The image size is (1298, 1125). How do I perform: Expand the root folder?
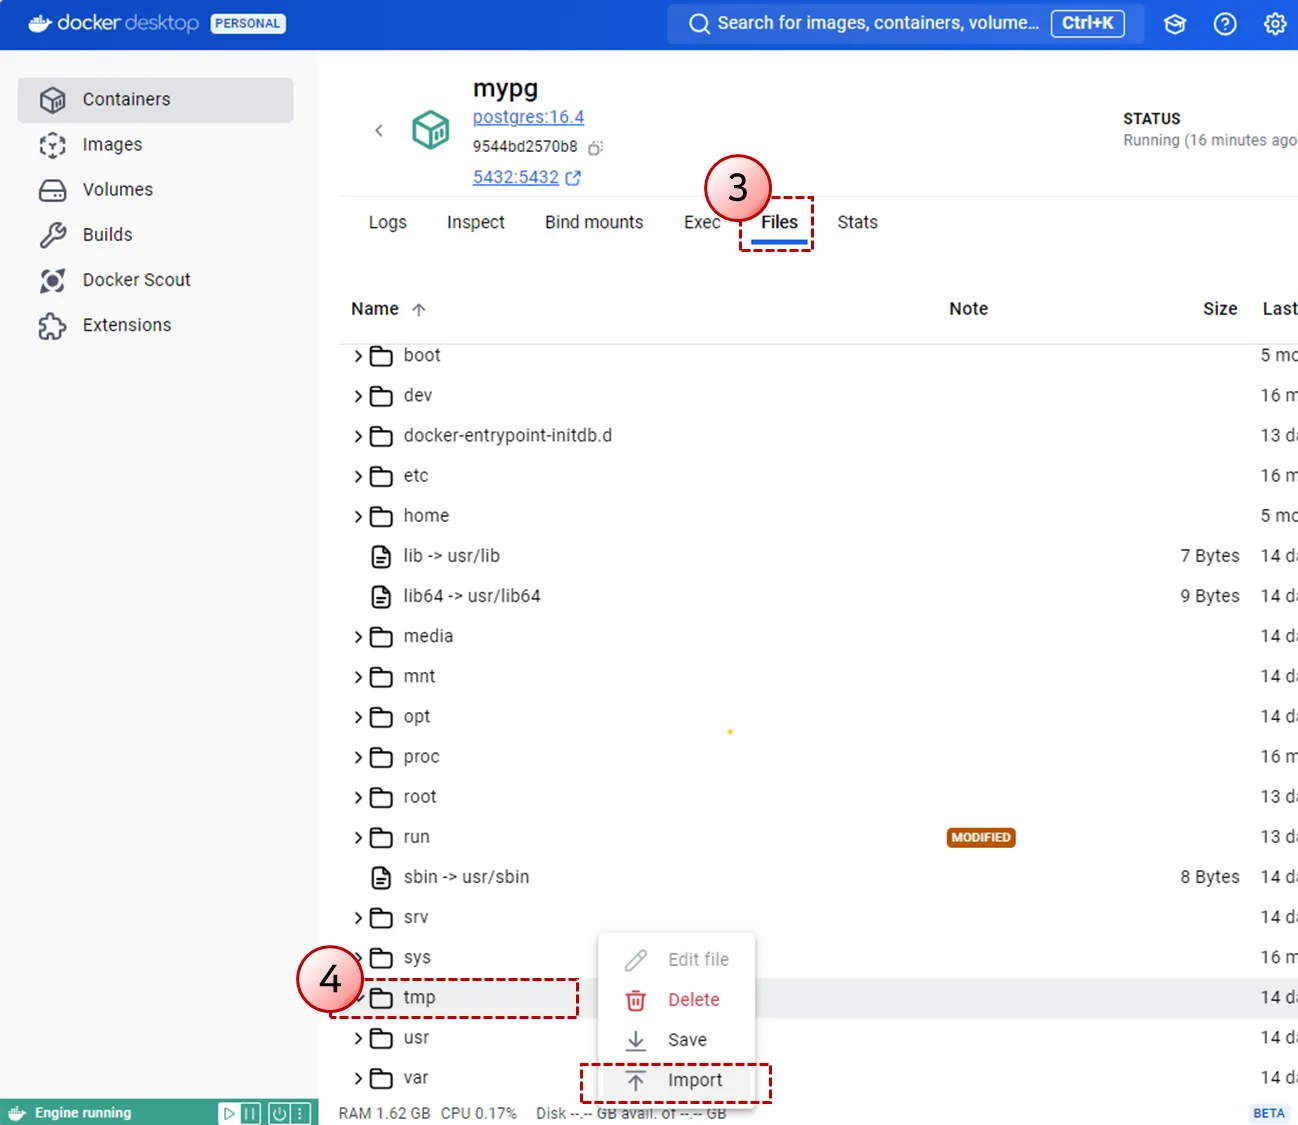pos(358,797)
